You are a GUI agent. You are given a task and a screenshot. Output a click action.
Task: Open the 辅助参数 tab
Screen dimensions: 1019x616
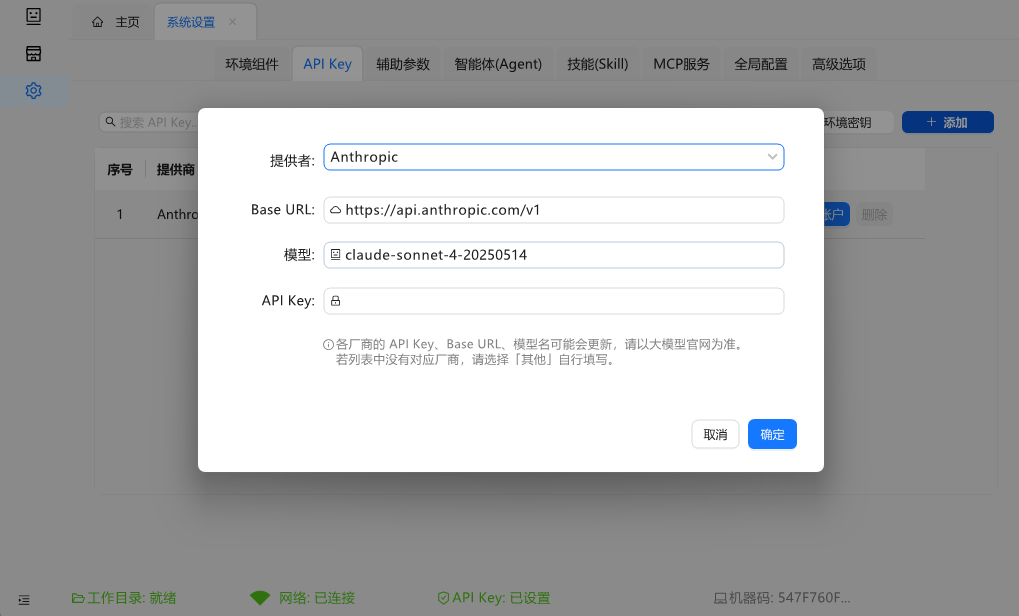point(403,64)
